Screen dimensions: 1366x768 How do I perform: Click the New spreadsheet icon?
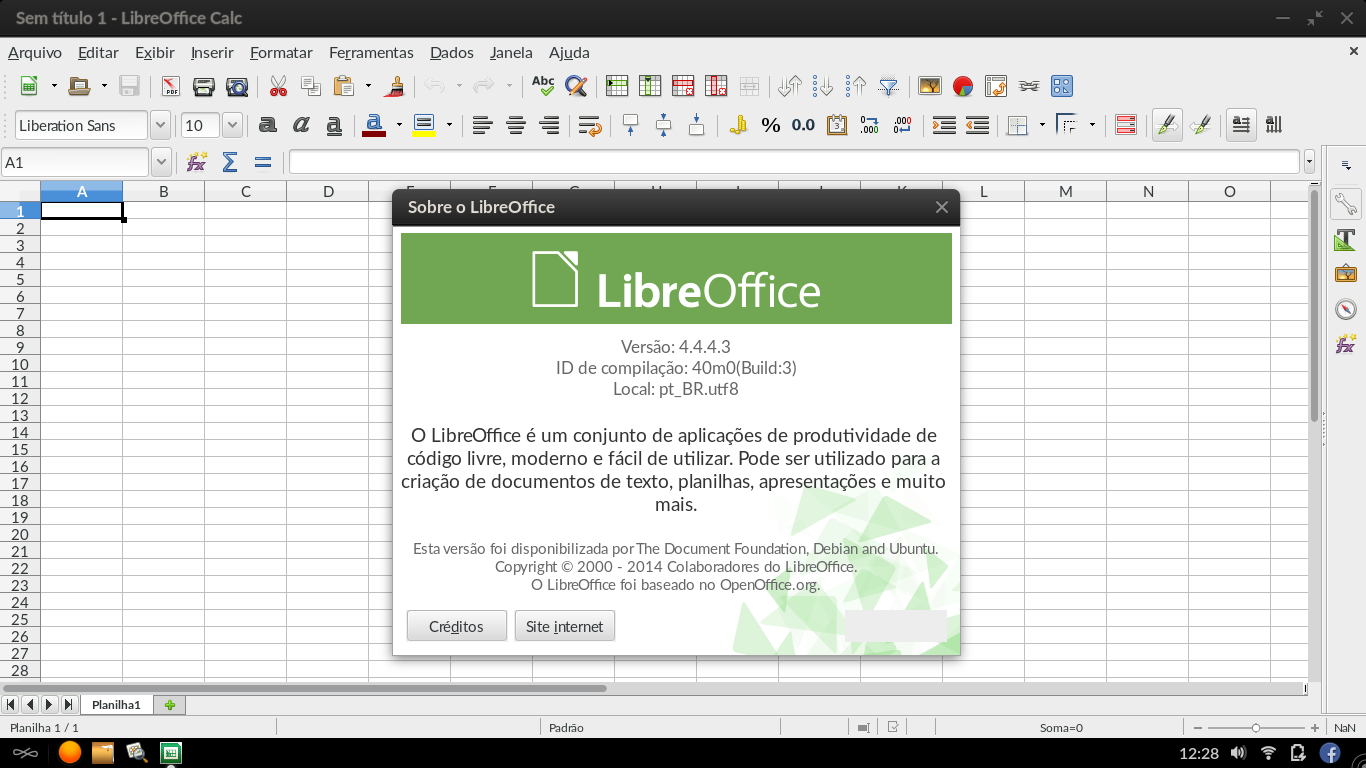(30, 86)
